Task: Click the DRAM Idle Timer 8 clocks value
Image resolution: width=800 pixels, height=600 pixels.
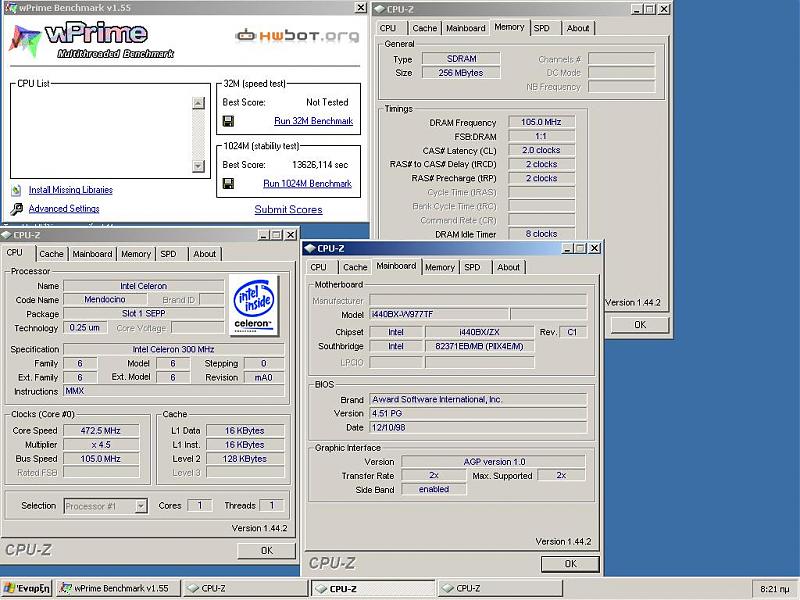Action: click(541, 234)
